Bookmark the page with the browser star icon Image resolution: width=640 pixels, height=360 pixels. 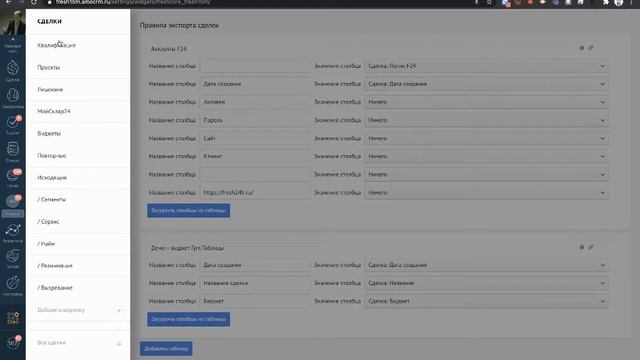(x=489, y=2)
